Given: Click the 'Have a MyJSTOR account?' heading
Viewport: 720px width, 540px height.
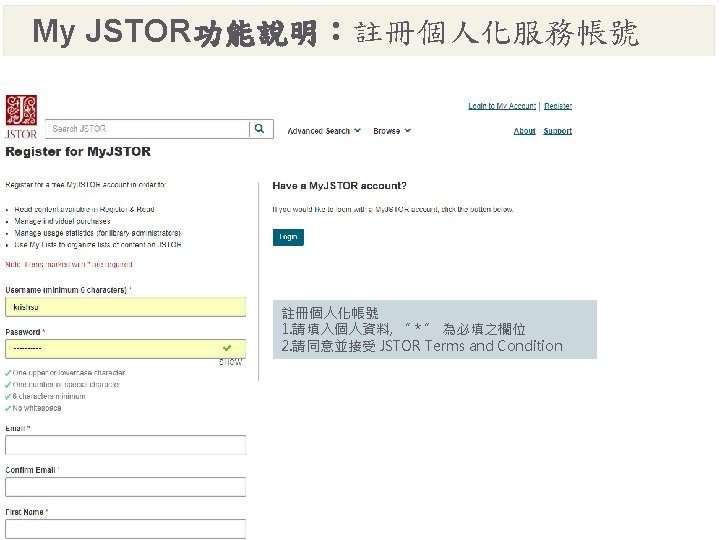Looking at the screenshot, I should [339, 186].
